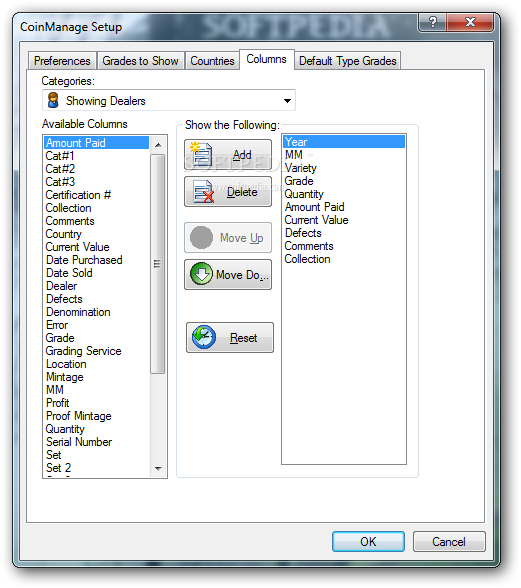This screenshot has height=588, width=521.
Task: Select Quantity in Show the Following list
Action: point(344,194)
